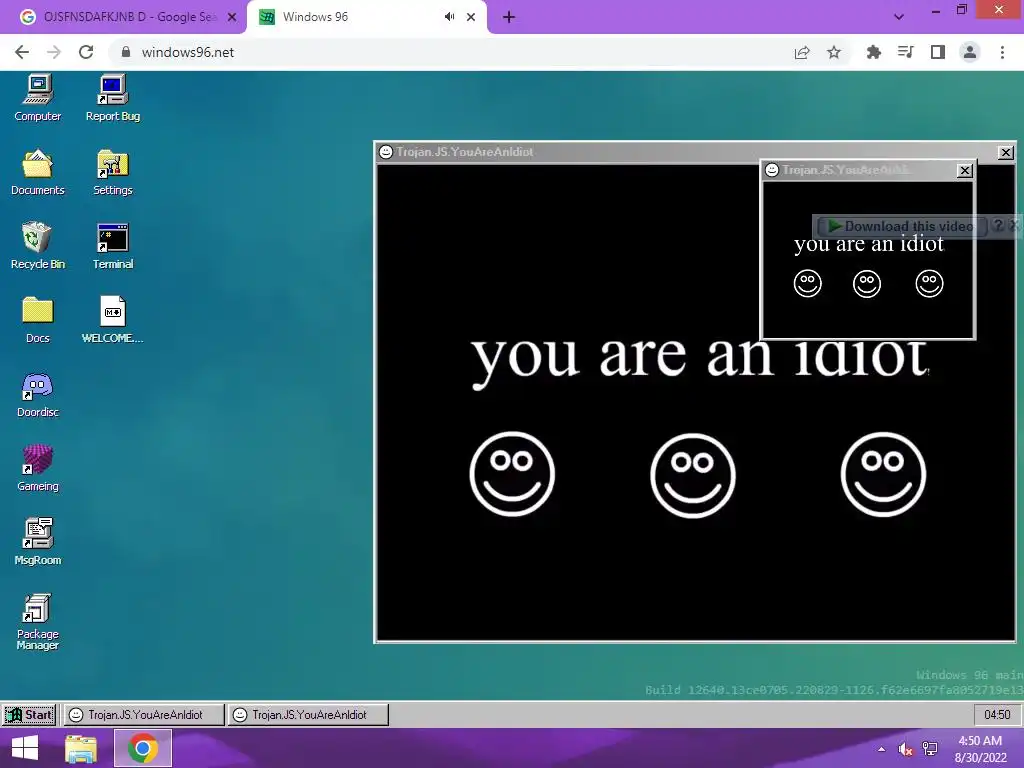Click the right smiley in the large window
Screen dimensions: 1024x768
coord(883,474)
